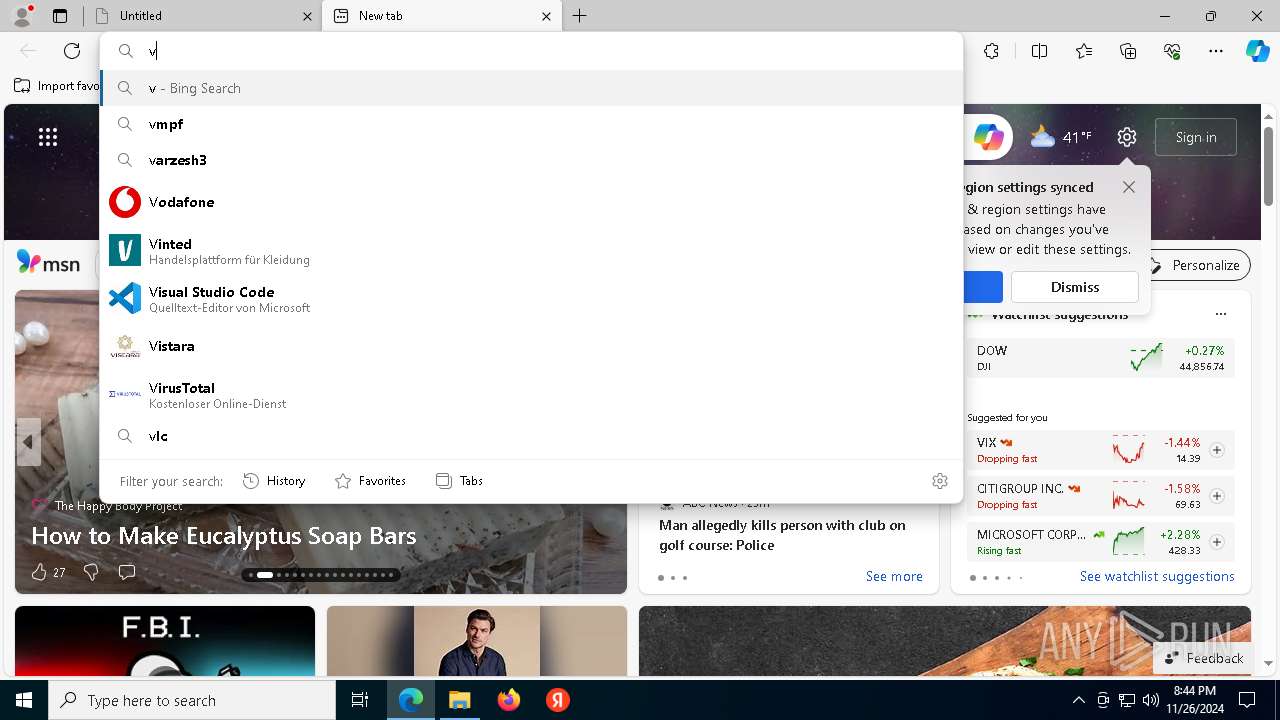Open address bar search settings gear
This screenshot has width=1280, height=720.
(939, 481)
